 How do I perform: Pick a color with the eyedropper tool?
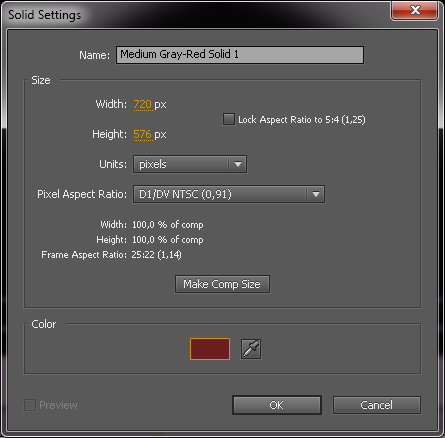251,349
